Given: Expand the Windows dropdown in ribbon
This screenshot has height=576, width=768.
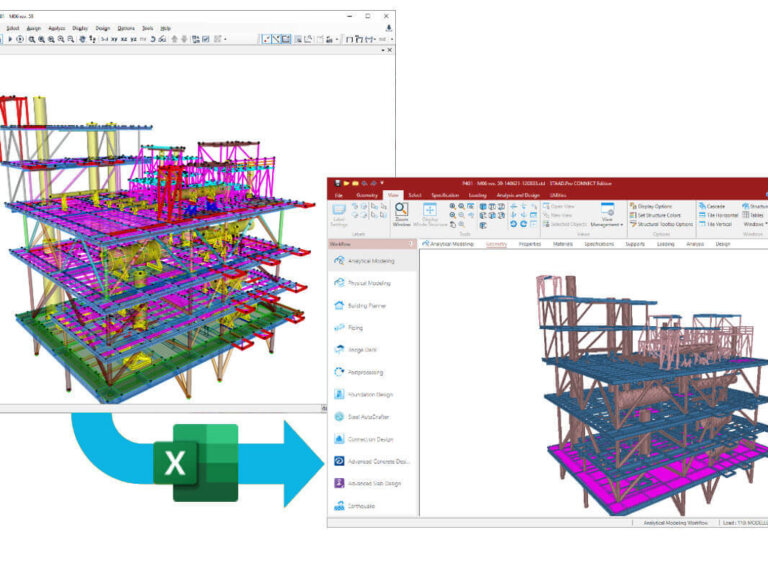Looking at the screenshot, I should 755,224.
